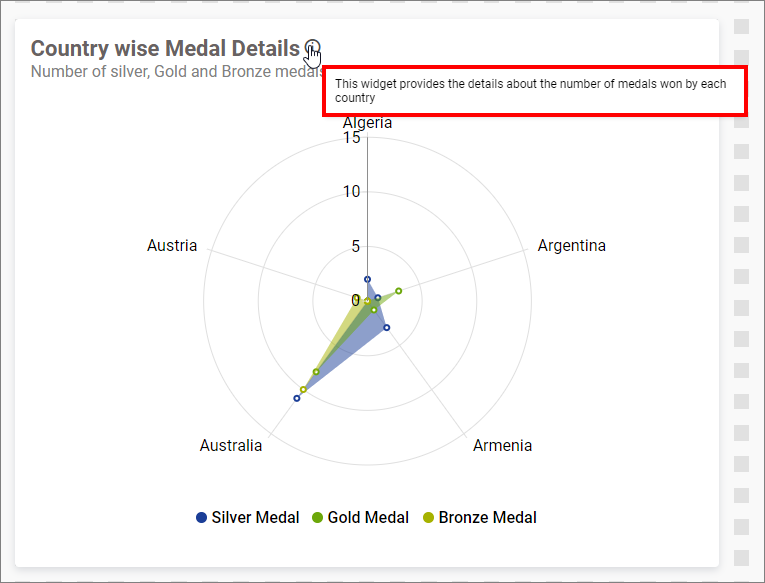Click the yellow-green Bronze Medal legend dot
The height and width of the screenshot is (583, 765).
(x=429, y=518)
